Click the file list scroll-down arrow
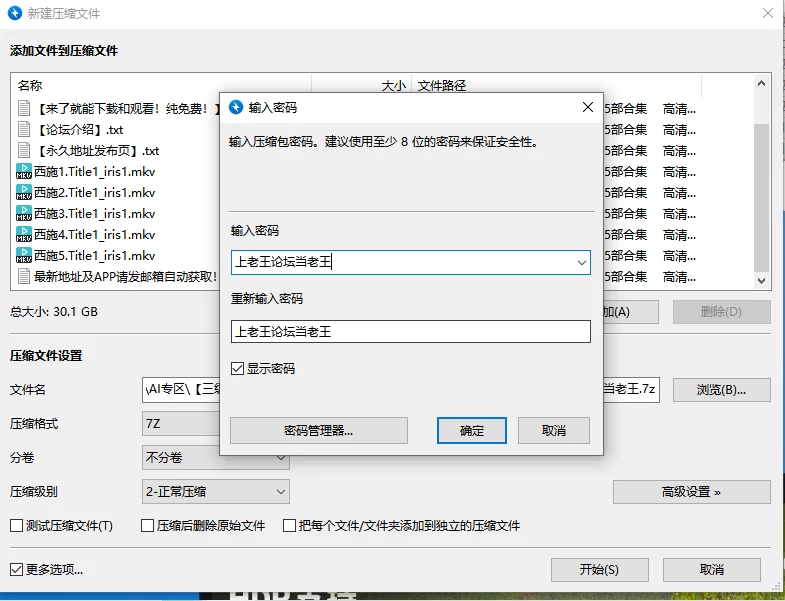This screenshot has width=785, height=601. pos(761,280)
